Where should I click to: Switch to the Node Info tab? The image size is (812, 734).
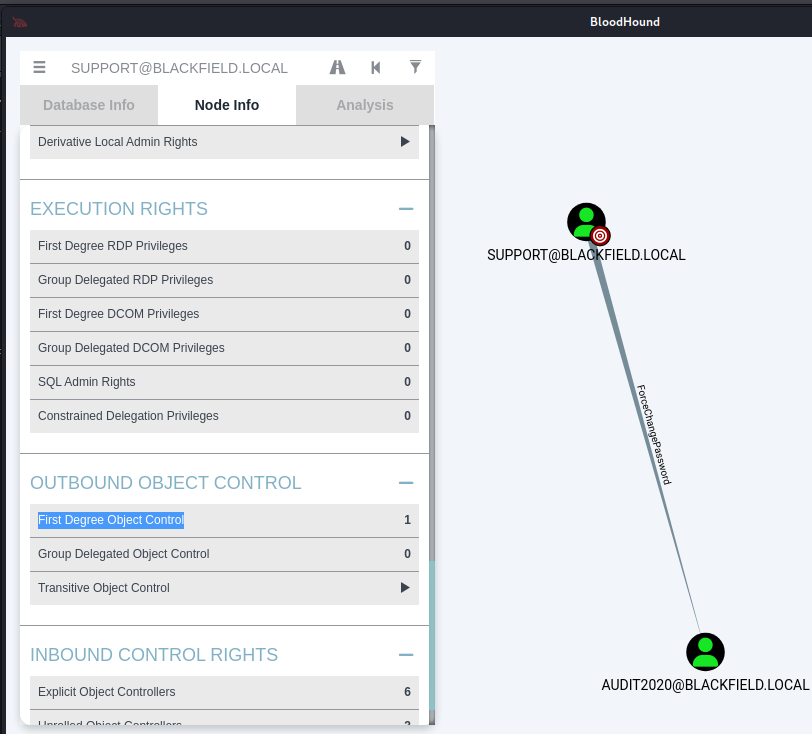(227, 105)
